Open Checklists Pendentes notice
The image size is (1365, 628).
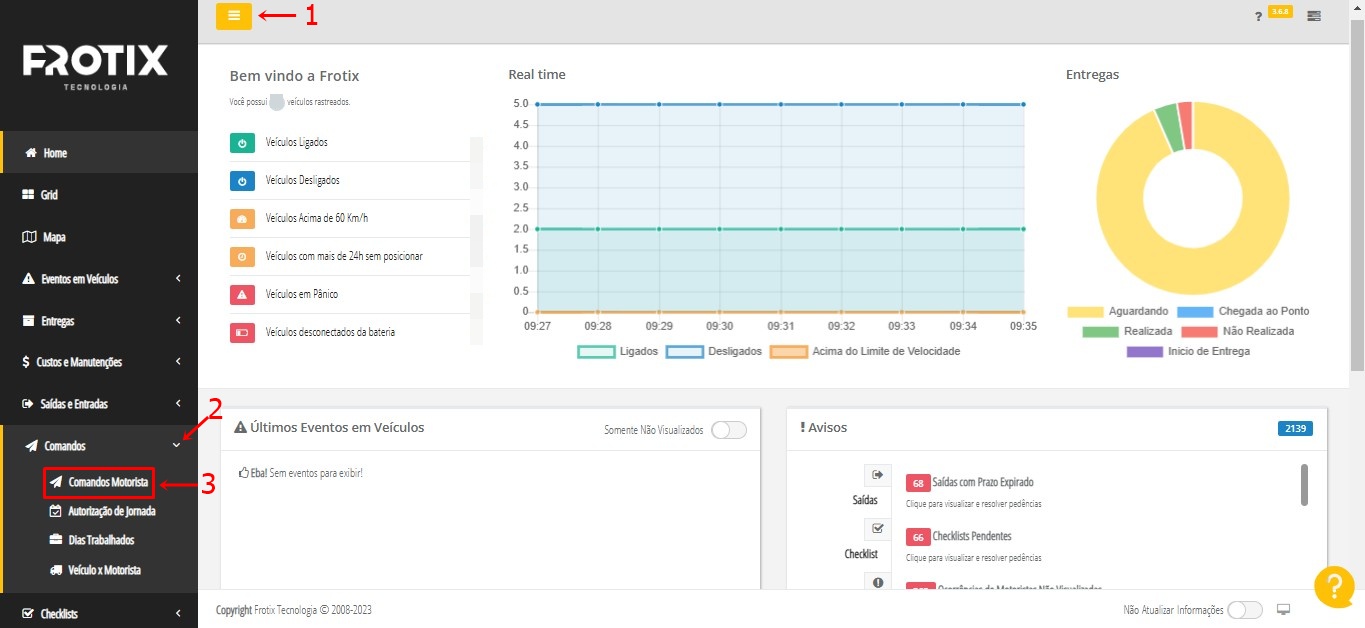point(971,536)
